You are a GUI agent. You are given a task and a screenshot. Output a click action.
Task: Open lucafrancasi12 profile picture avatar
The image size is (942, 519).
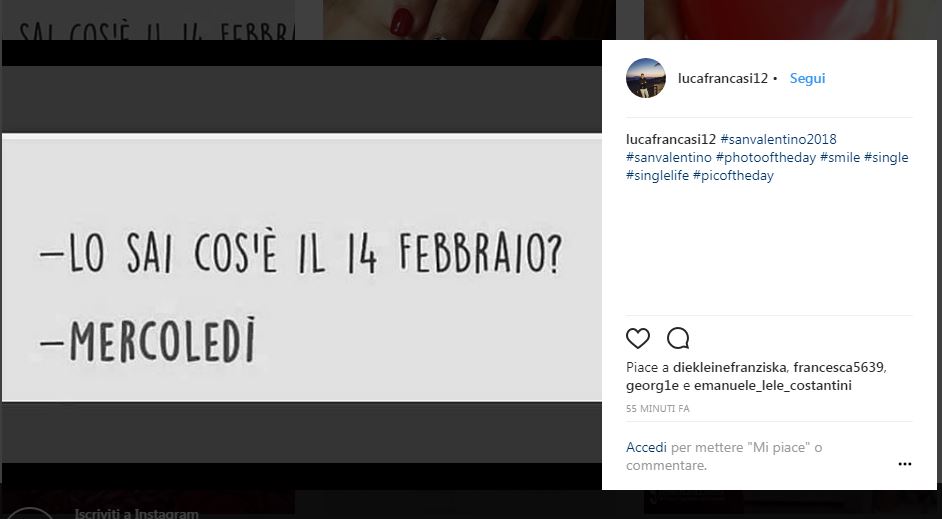[646, 78]
